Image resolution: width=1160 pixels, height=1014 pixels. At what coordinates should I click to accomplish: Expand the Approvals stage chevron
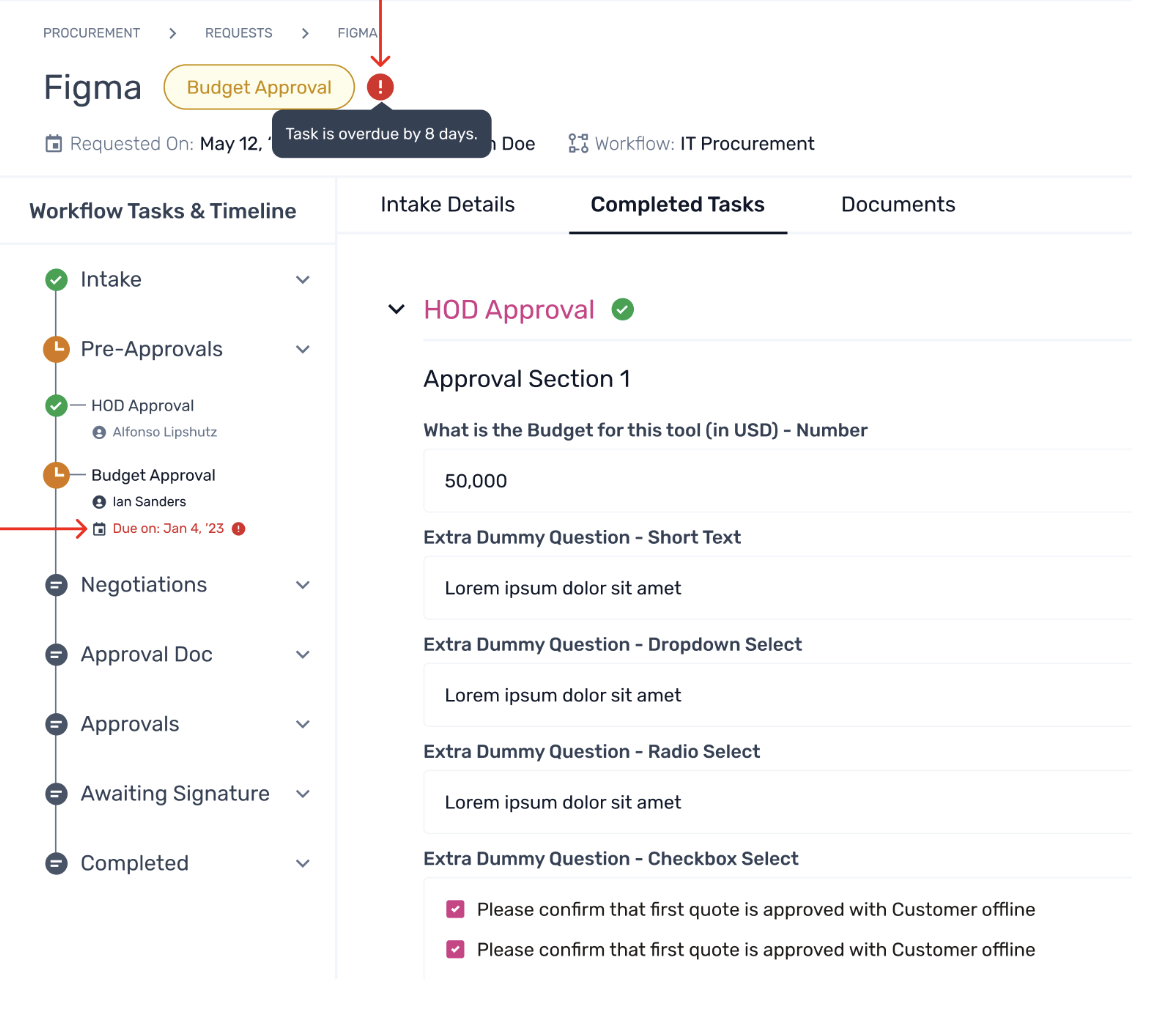(x=303, y=724)
